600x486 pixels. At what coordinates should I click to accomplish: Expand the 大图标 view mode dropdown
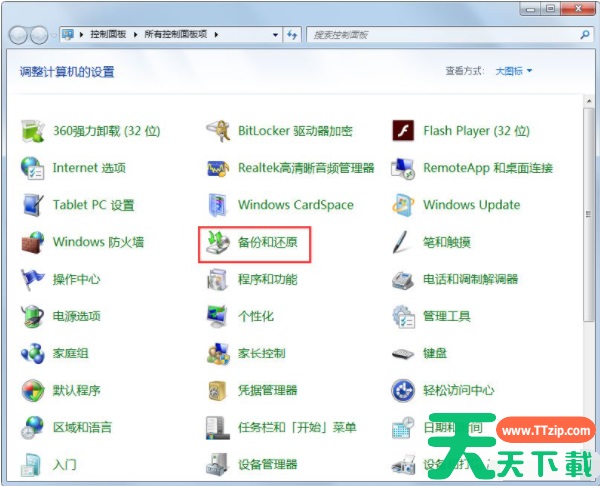pyautogui.click(x=515, y=71)
